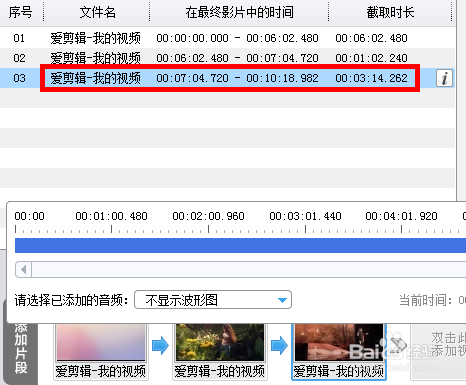Viewport: 466px width, 385px height.
Task: Click time range 00:00:00.000 - 00:06:02.480
Action: pyautogui.click(x=237, y=38)
